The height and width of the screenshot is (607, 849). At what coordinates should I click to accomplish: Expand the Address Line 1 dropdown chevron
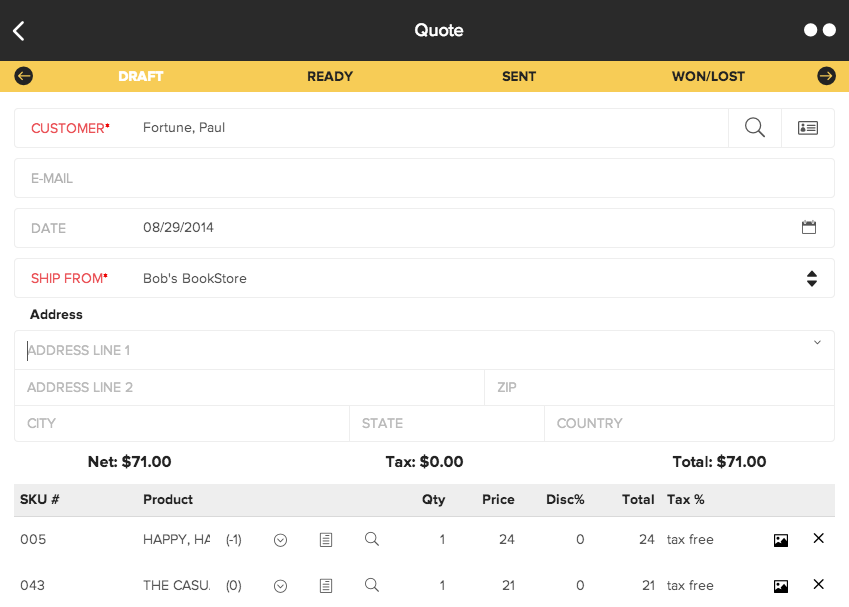pos(817,343)
